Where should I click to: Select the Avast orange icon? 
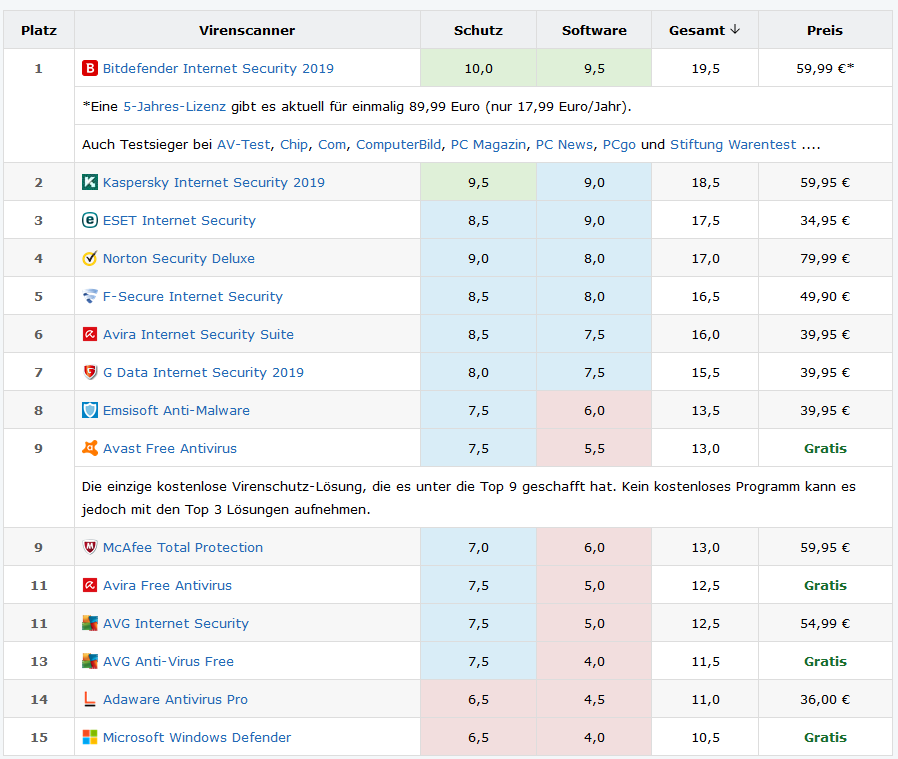point(88,448)
